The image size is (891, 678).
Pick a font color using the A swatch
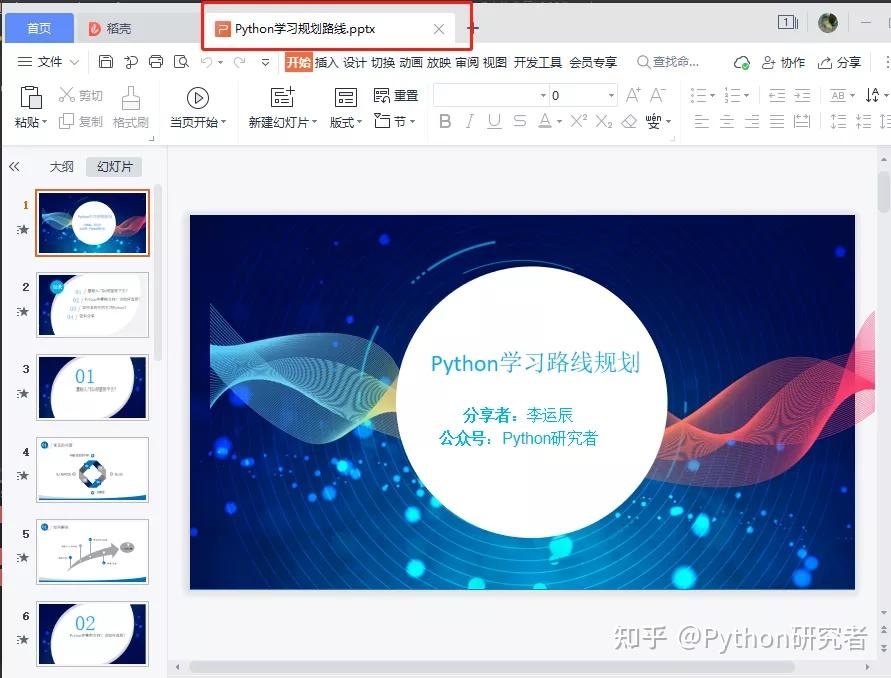coord(543,119)
